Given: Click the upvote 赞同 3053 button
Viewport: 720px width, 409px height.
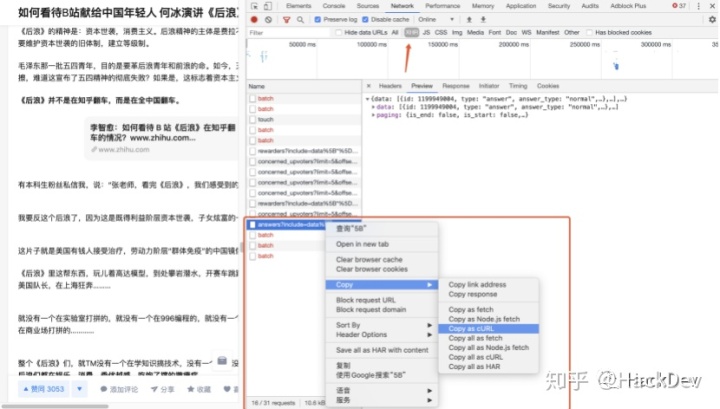Looking at the screenshot, I should tap(44, 389).
